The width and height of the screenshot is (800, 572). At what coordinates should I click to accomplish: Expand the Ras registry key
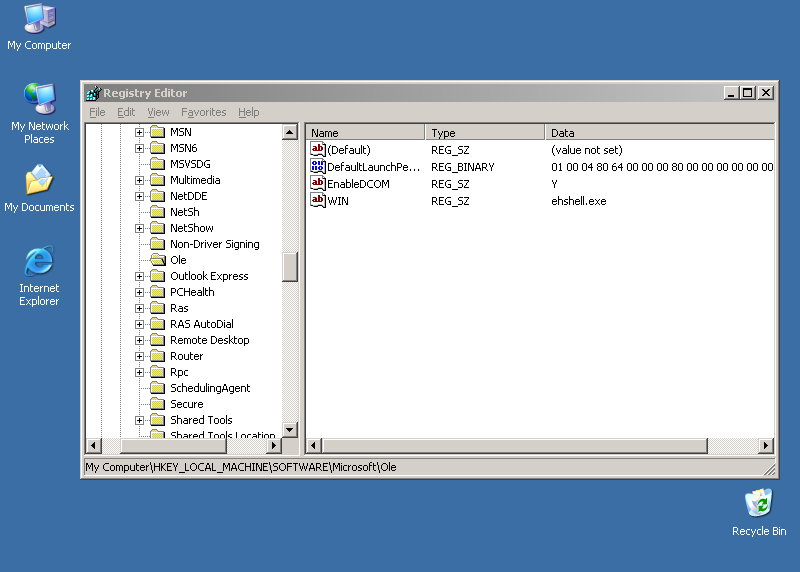pyautogui.click(x=139, y=308)
